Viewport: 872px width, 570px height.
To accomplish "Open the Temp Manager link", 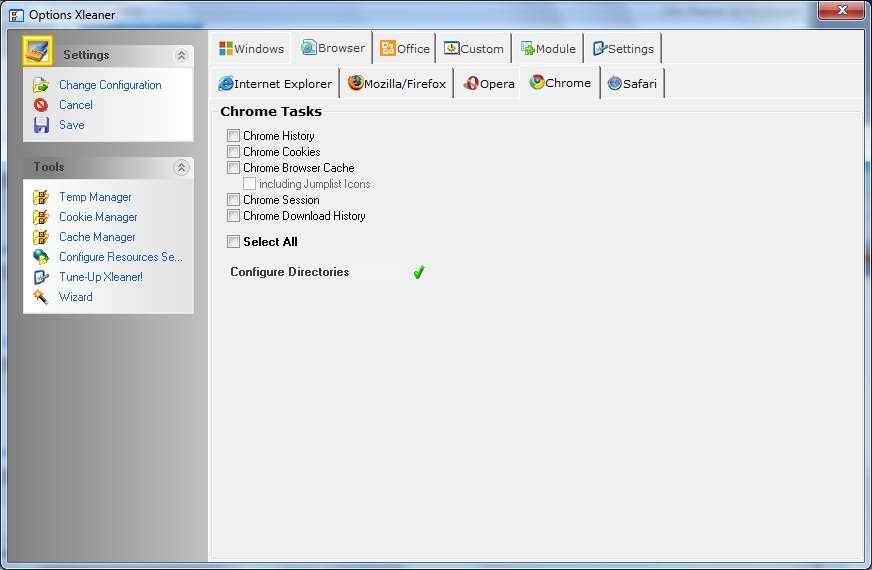I will pos(95,197).
